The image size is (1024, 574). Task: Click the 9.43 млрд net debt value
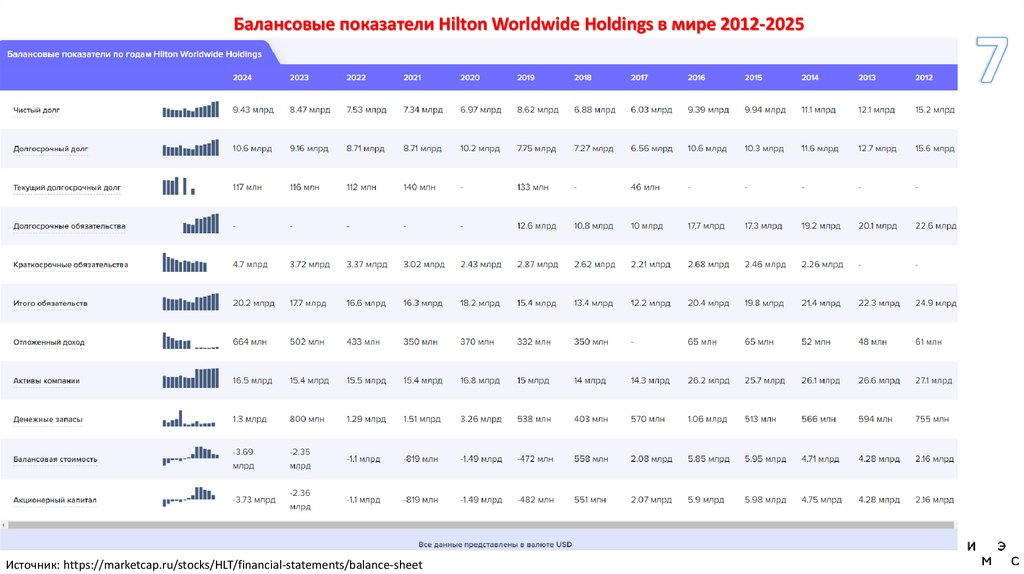pyautogui.click(x=253, y=110)
